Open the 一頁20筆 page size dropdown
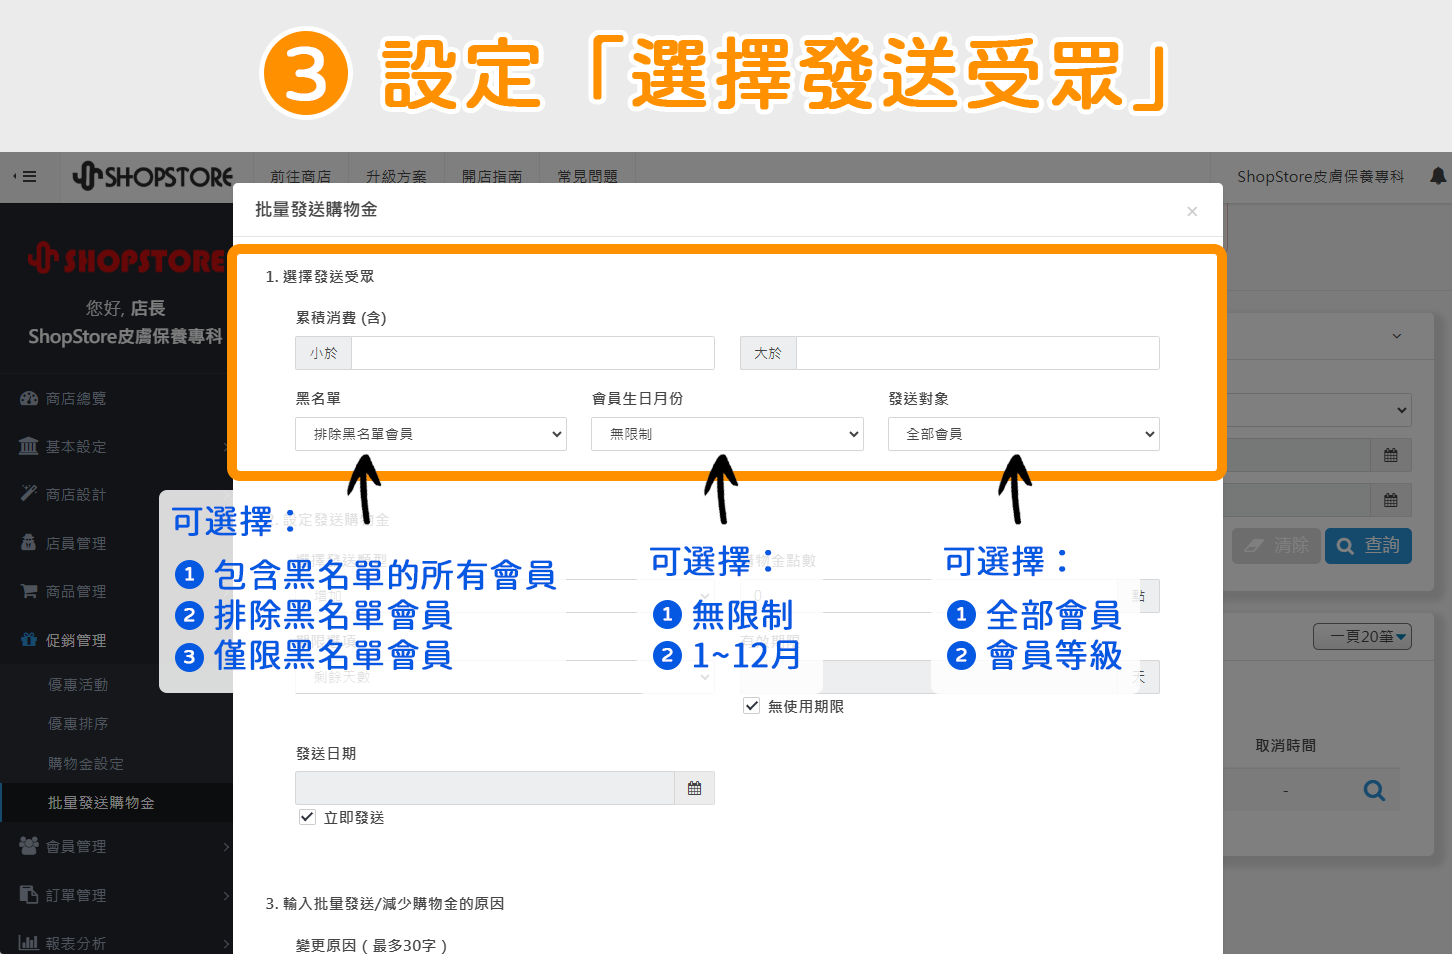The width and height of the screenshot is (1452, 954). (x=1362, y=637)
